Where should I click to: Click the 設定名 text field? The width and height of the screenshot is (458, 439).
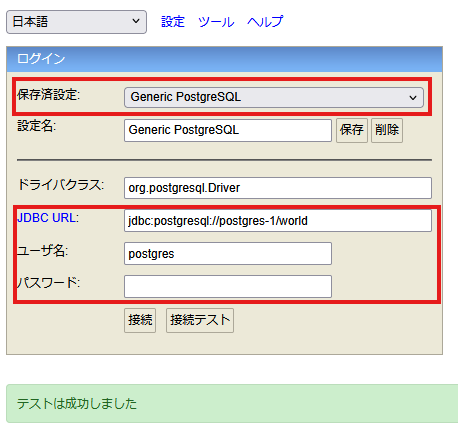tap(228, 130)
